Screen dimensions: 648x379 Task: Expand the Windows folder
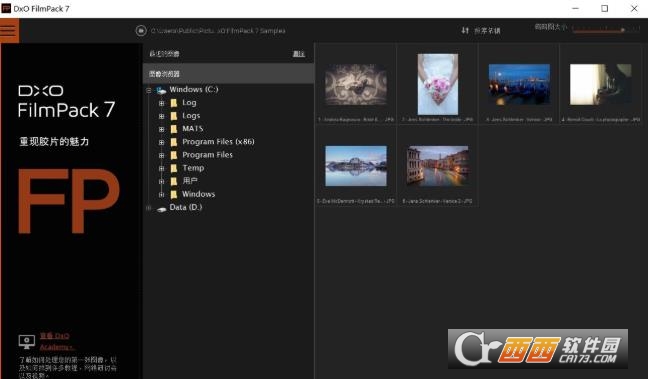[x=162, y=195]
